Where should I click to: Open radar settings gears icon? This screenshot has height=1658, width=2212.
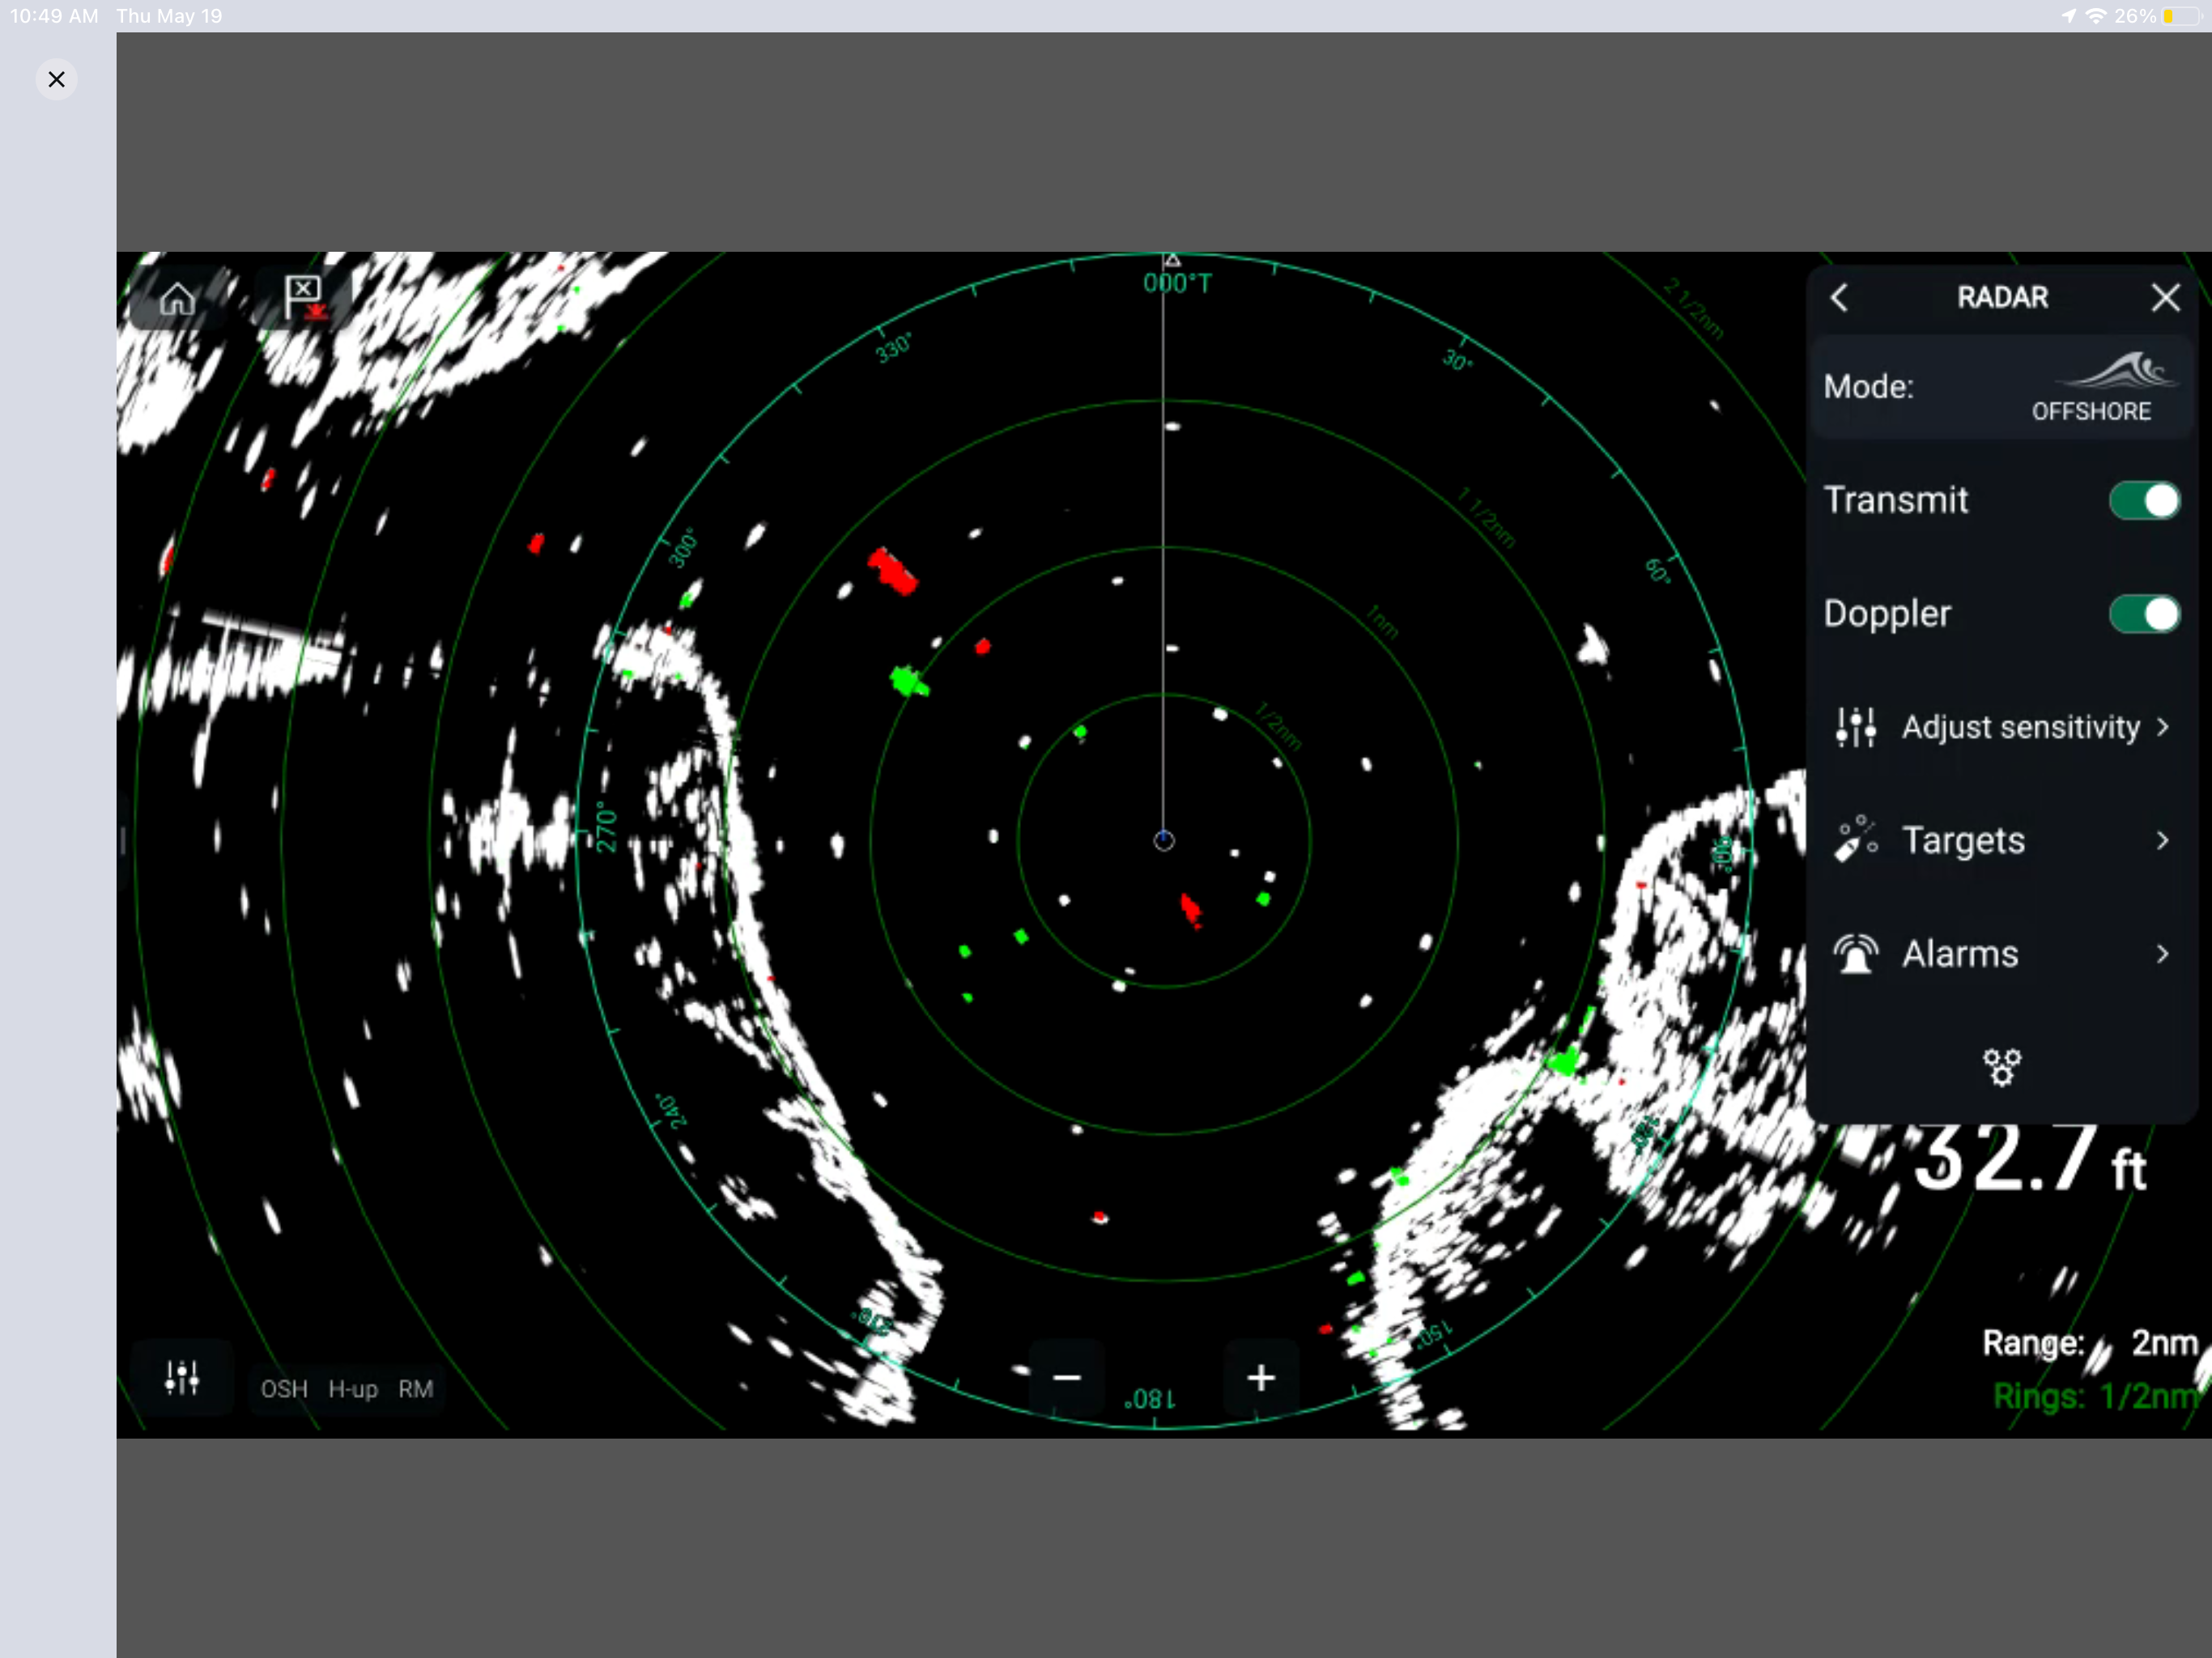click(x=2002, y=1067)
